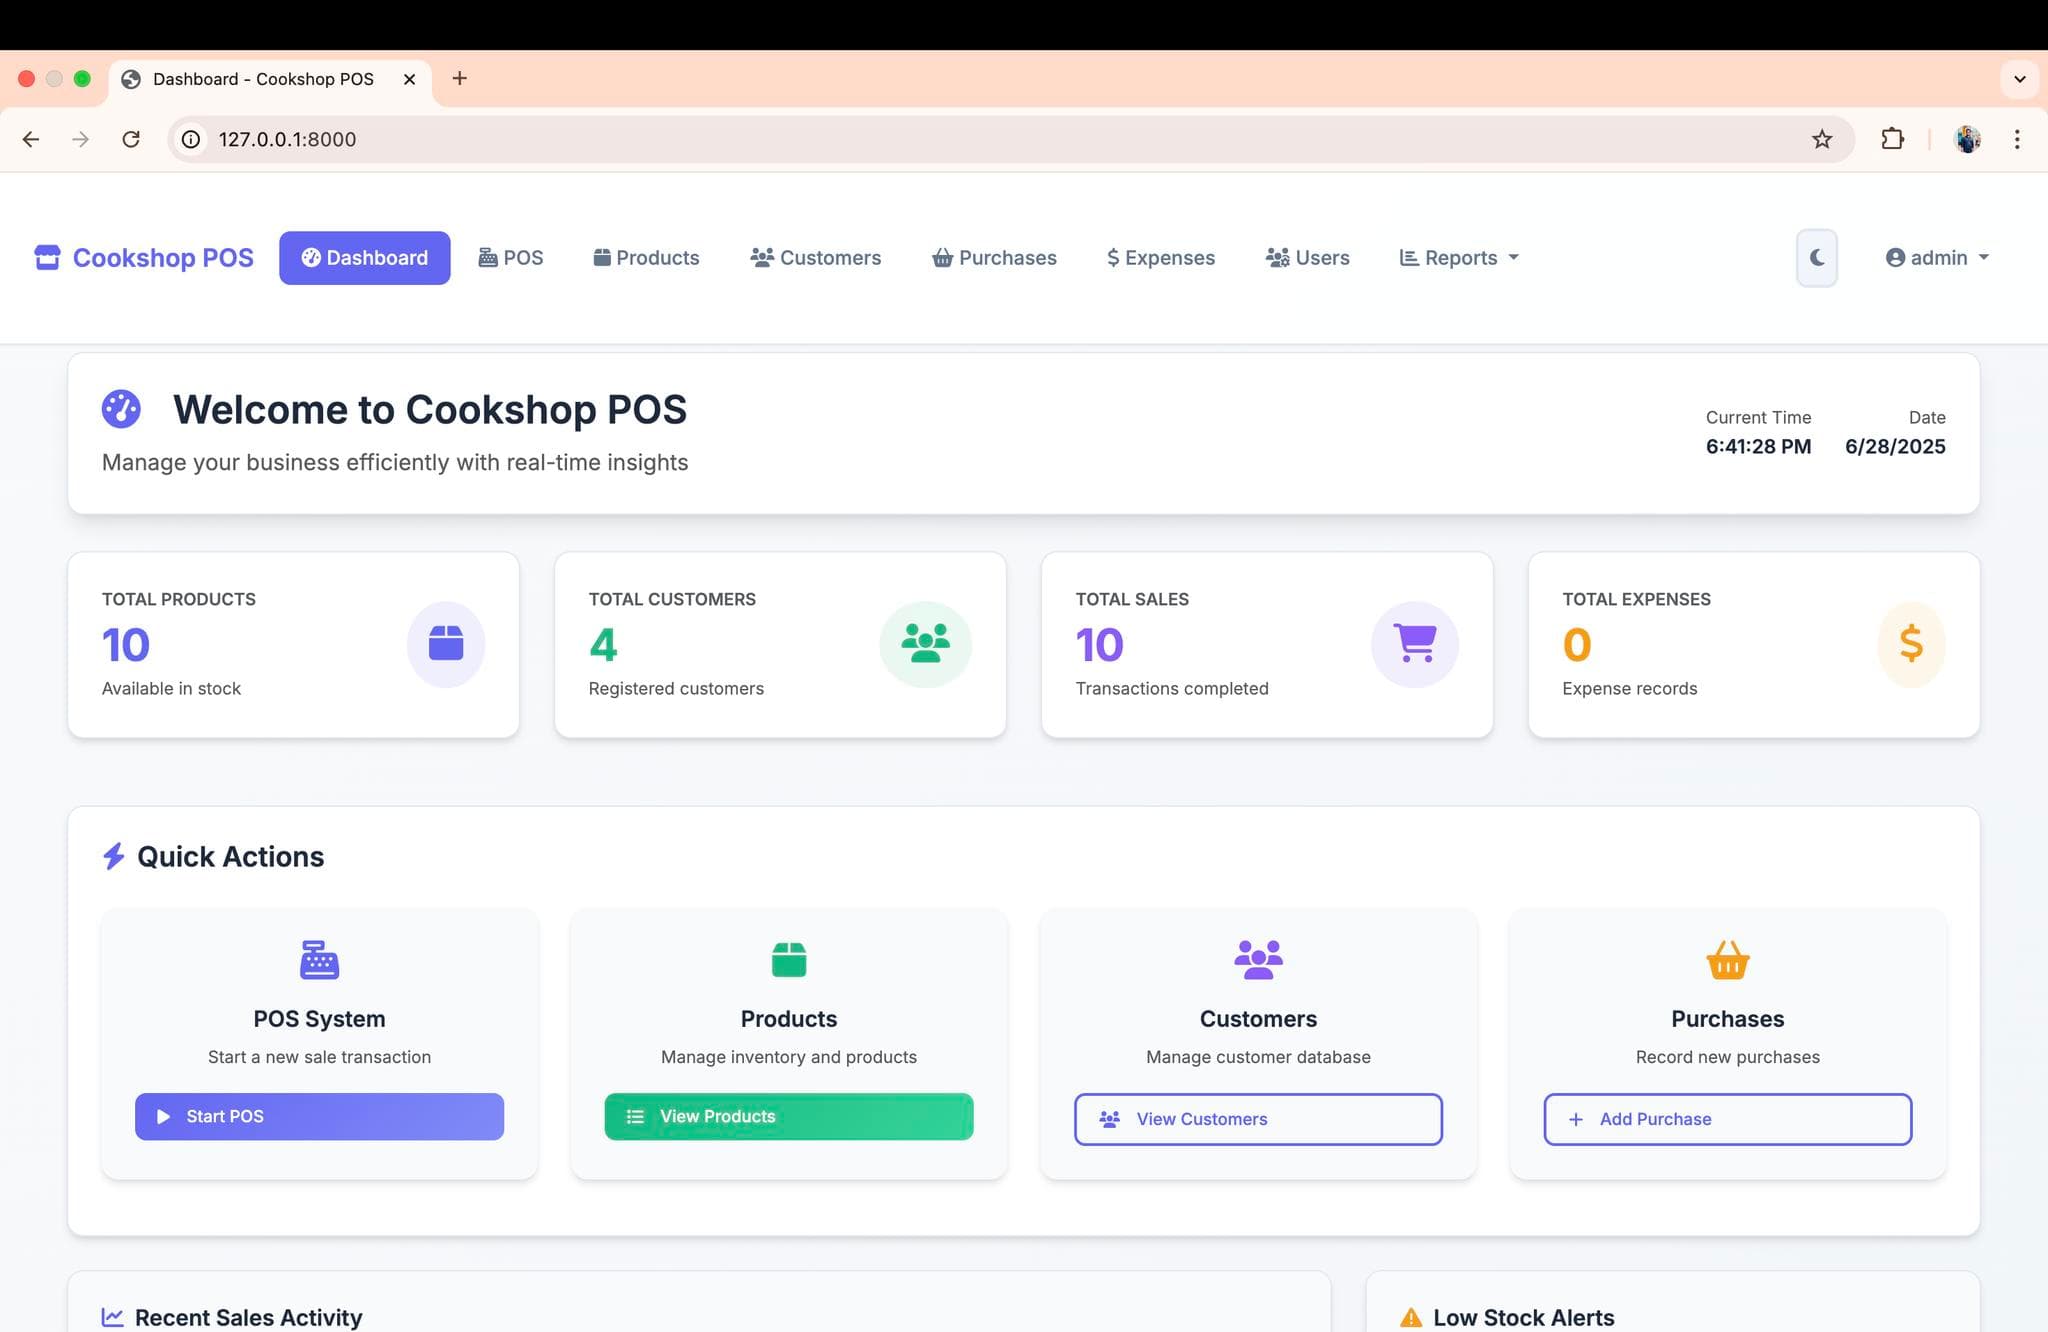Image resolution: width=2048 pixels, height=1332 pixels.
Task: Expand the tab search chevron
Action: pos(2019,79)
